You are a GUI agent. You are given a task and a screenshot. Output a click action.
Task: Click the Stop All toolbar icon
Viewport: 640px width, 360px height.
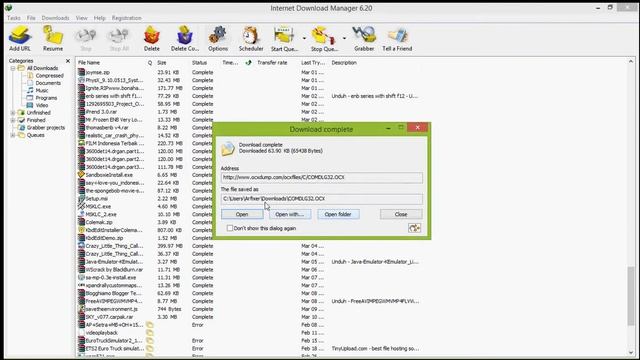click(119, 38)
